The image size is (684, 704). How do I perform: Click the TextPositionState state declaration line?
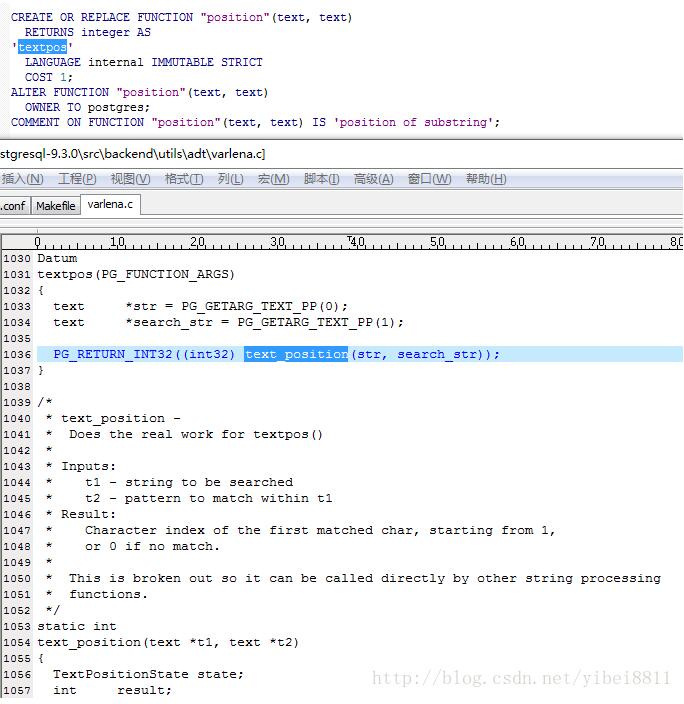148,674
